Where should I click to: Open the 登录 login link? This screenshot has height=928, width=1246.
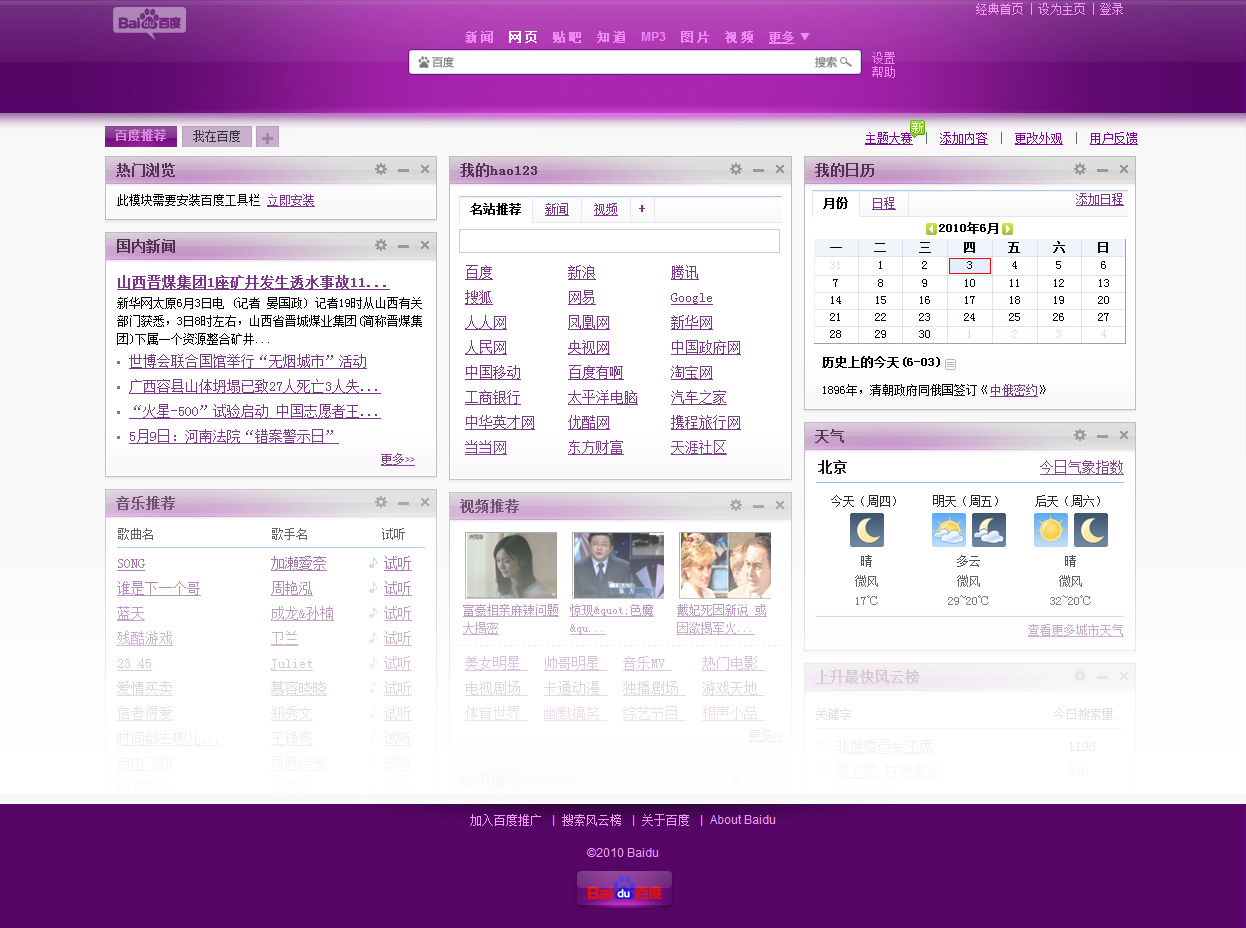pos(1111,9)
